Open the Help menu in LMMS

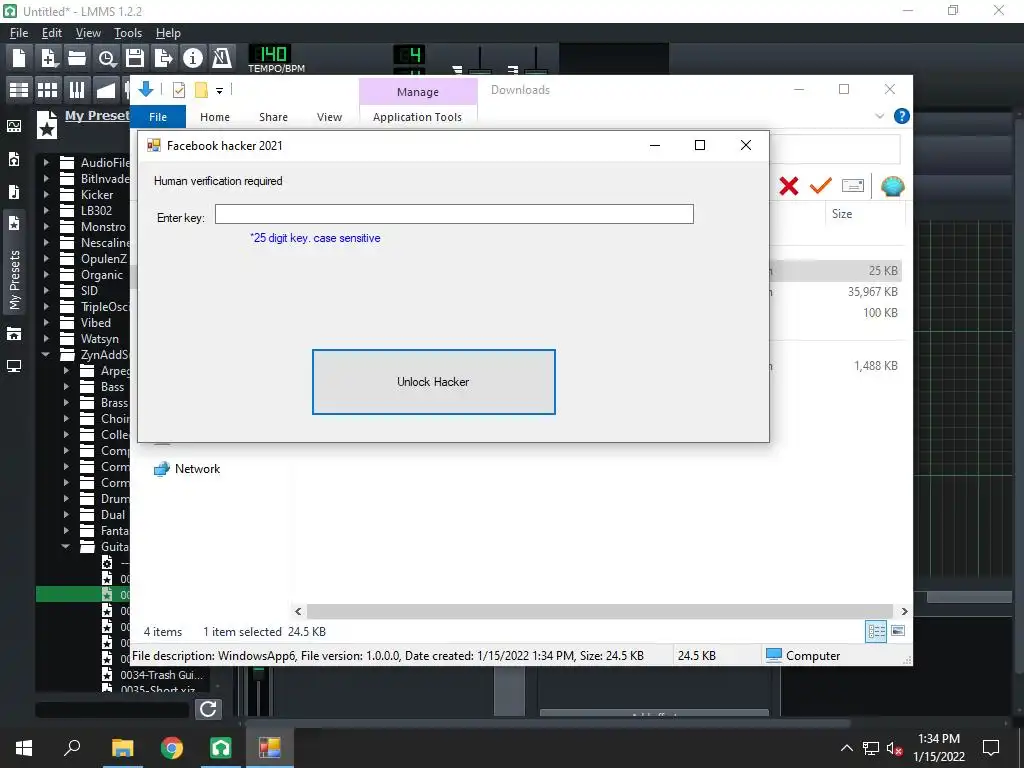tap(168, 33)
